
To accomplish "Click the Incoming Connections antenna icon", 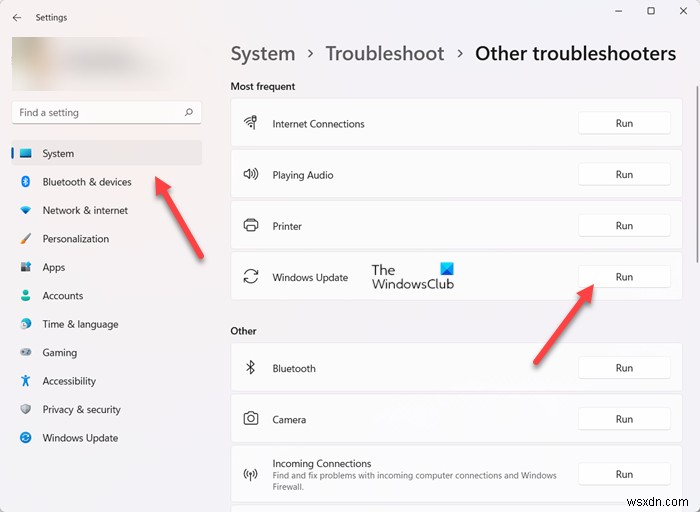I will 250,474.
